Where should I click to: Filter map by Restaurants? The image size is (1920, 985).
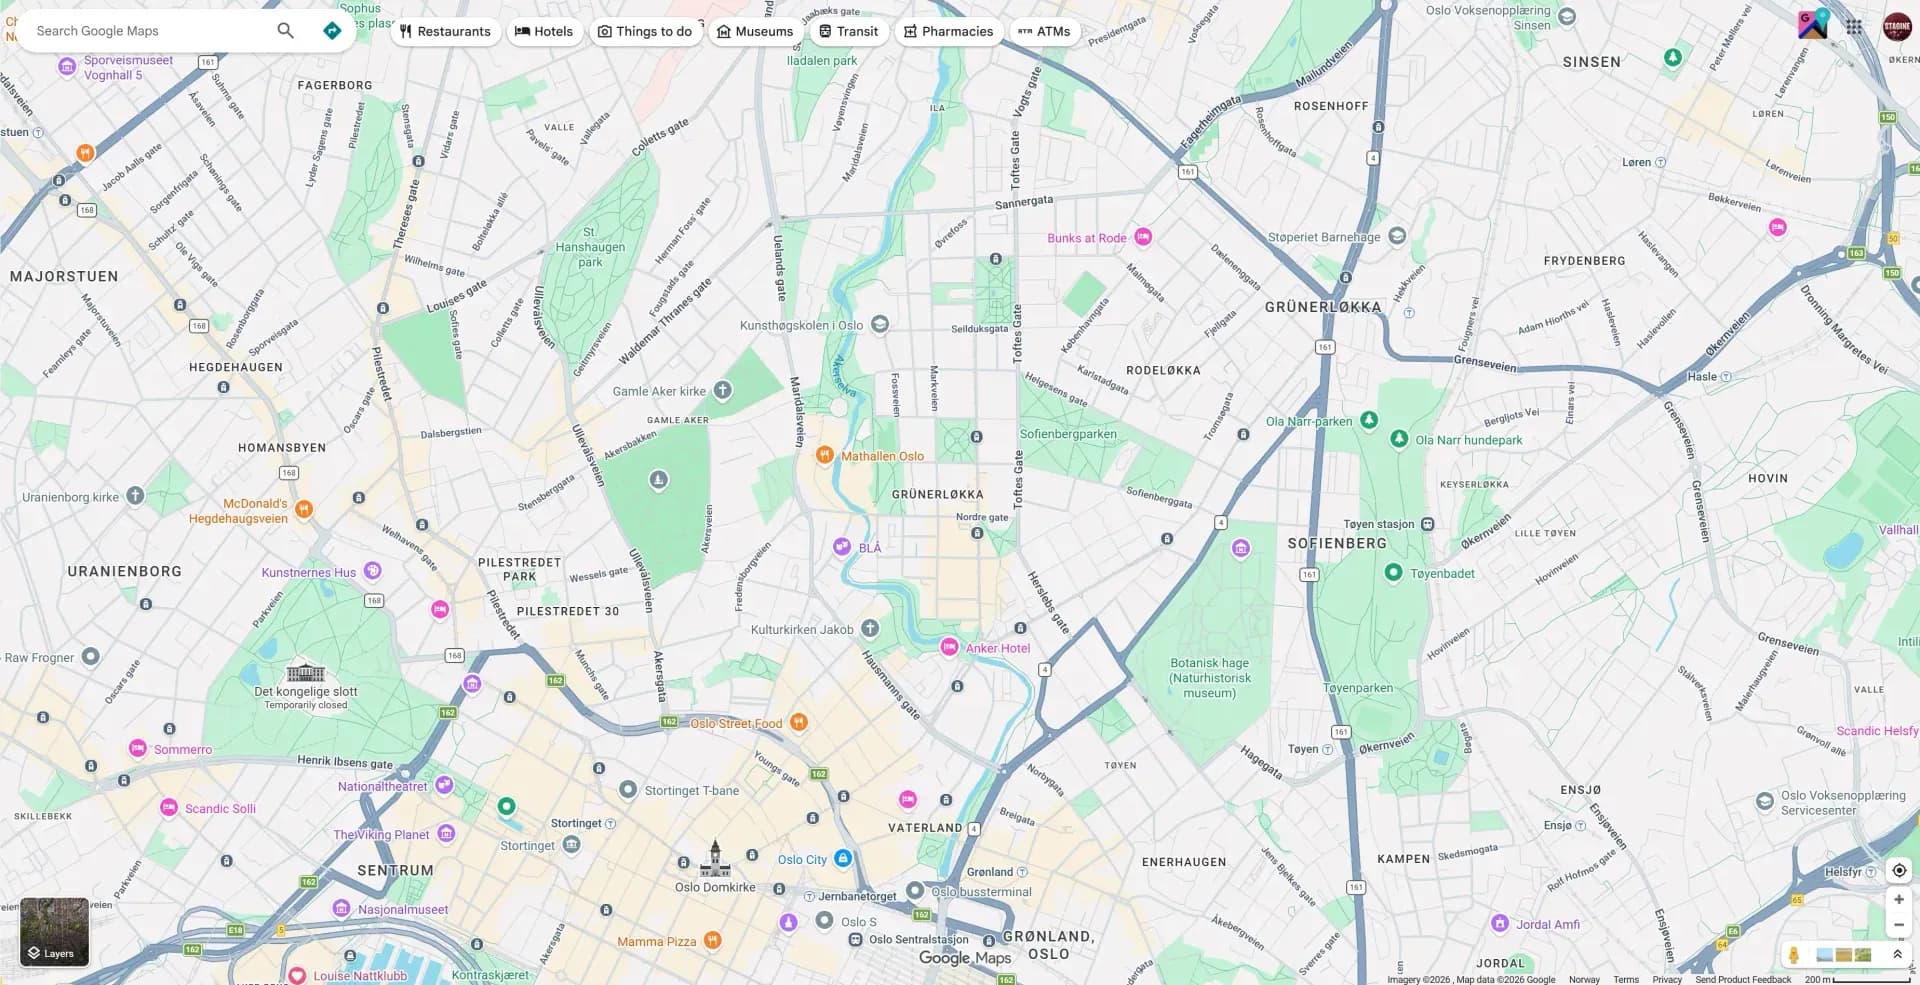[445, 31]
